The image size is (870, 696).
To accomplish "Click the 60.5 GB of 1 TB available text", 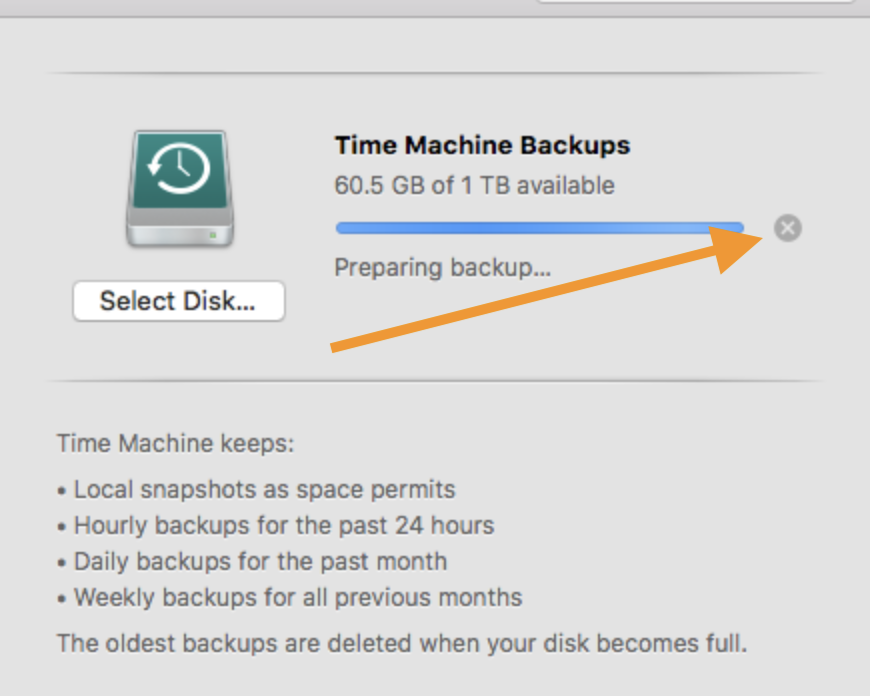I will click(474, 185).
